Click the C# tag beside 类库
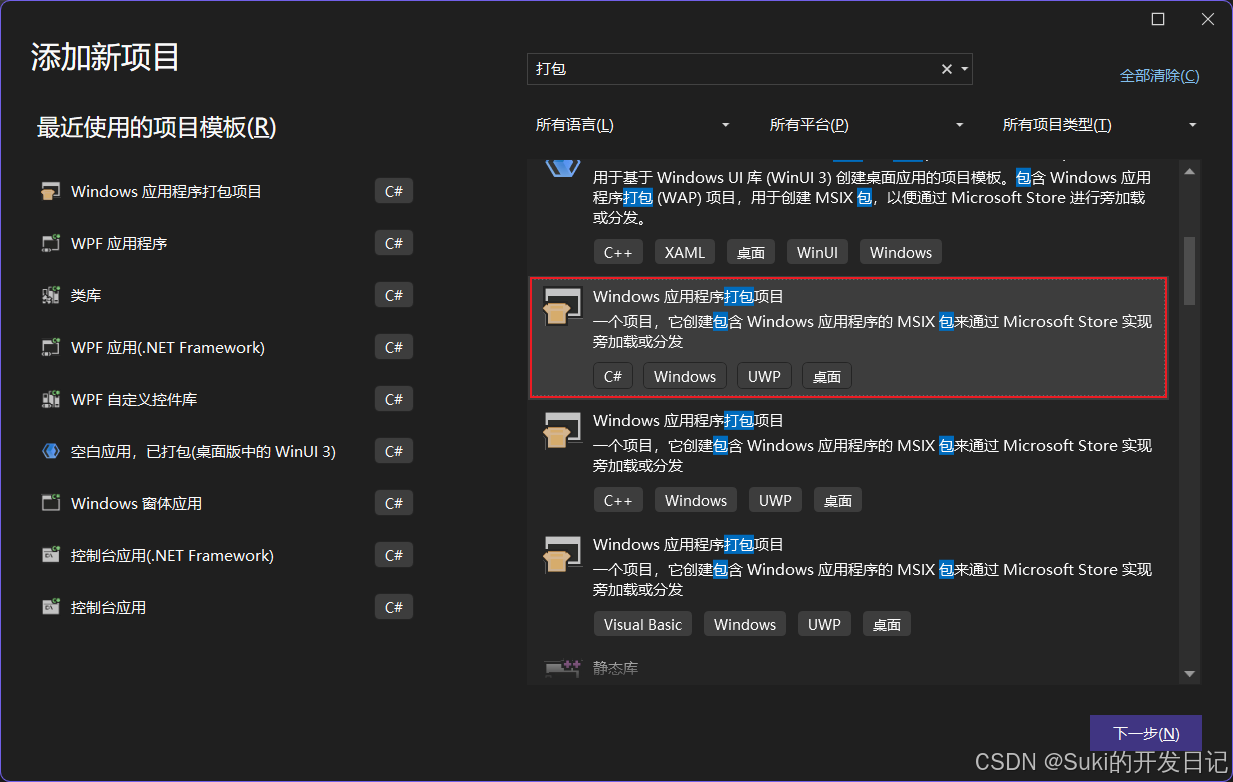1233x782 pixels. click(394, 295)
